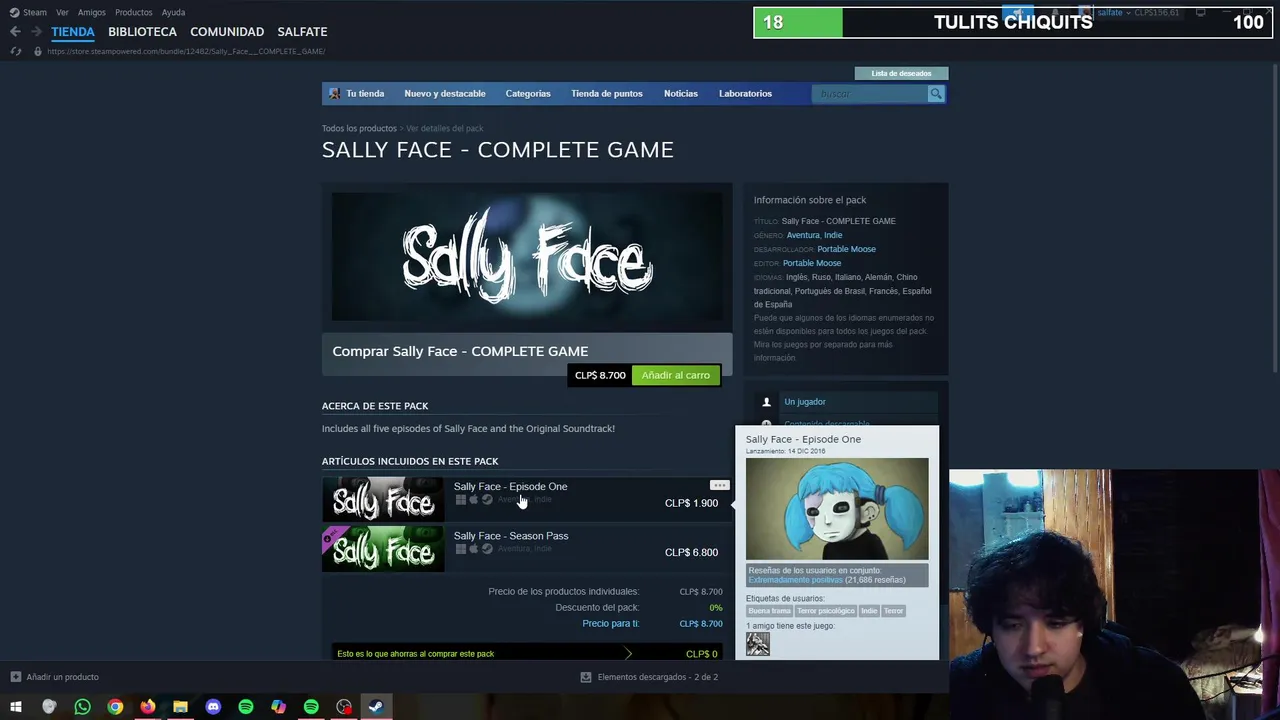Click the Buena trama tag
Image resolution: width=1280 pixels, height=720 pixels.
[769, 611]
